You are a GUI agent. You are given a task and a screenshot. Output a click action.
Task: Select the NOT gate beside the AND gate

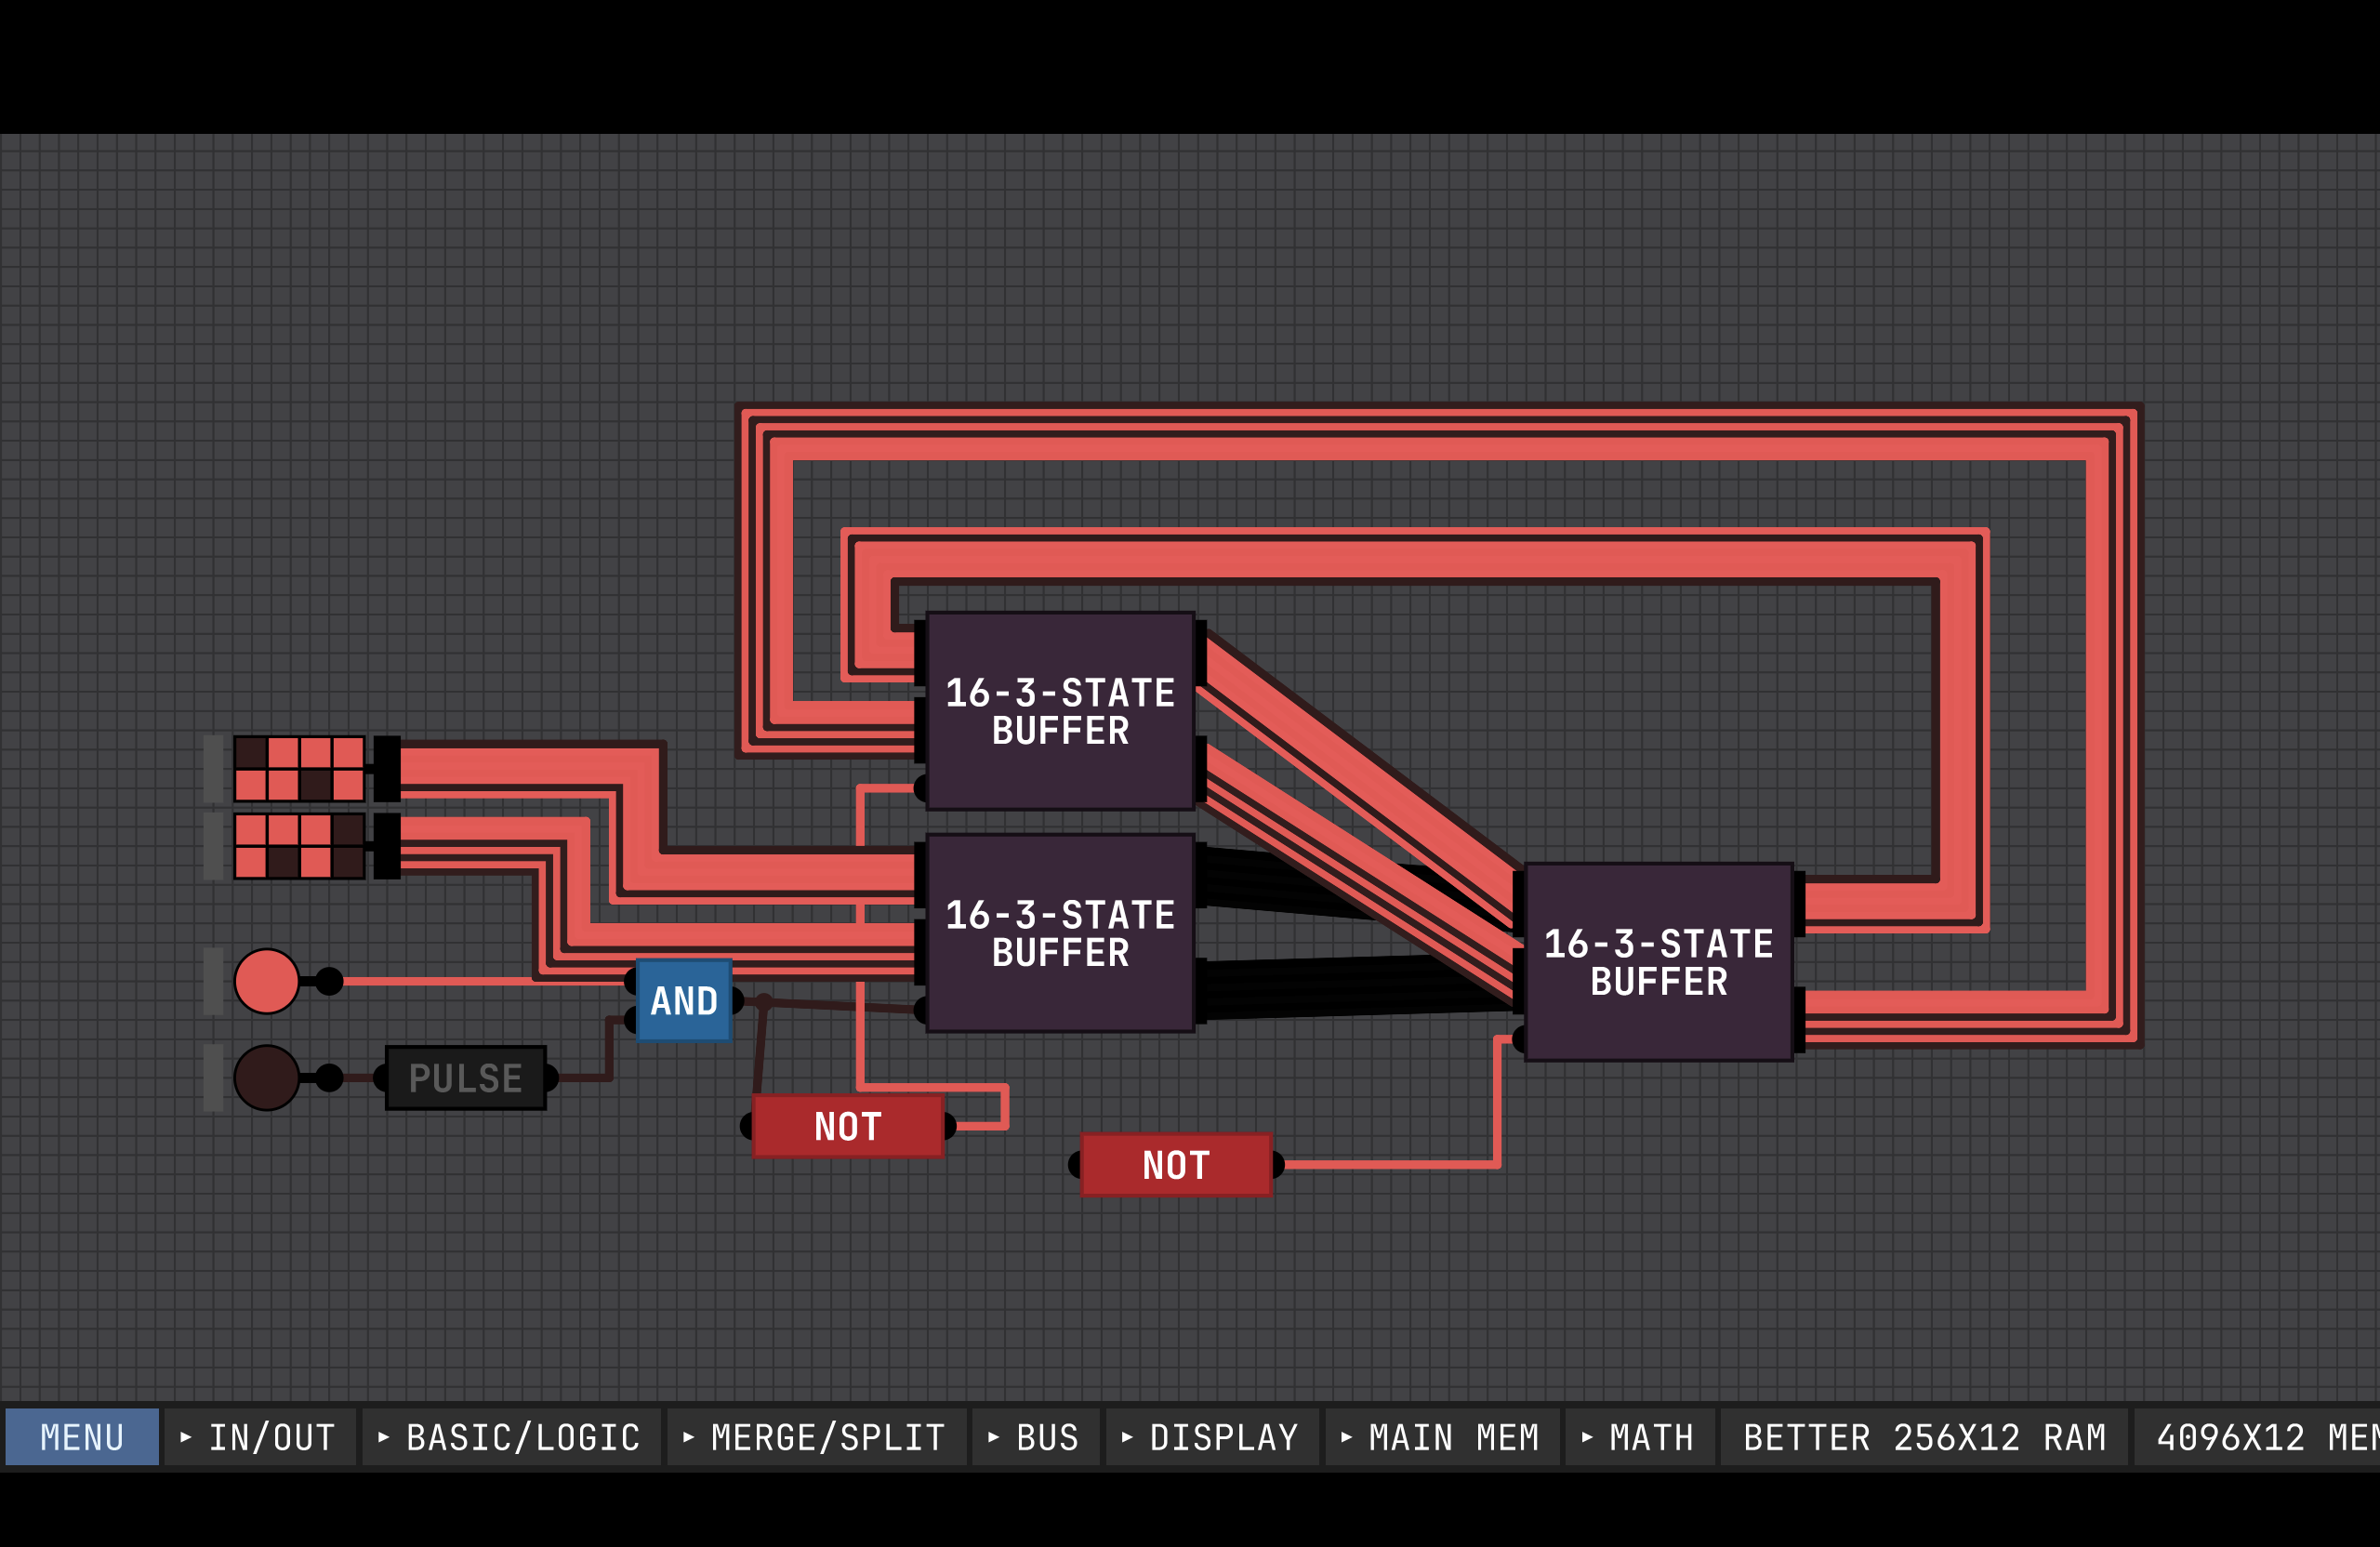coord(847,1127)
